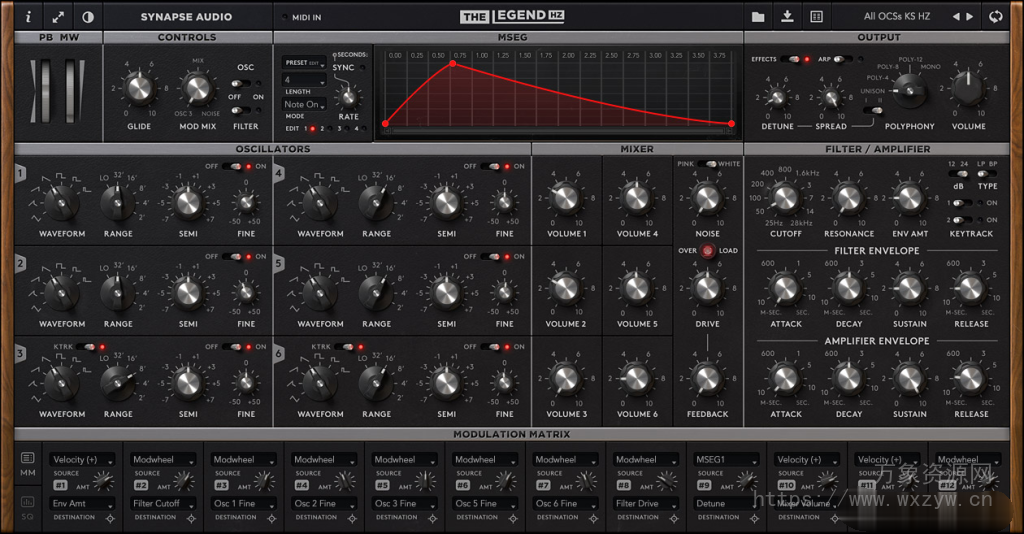Viewport: 1024px width, 534px height.
Task: Click destination target icon under Osc 6 Fine
Action: (593, 519)
